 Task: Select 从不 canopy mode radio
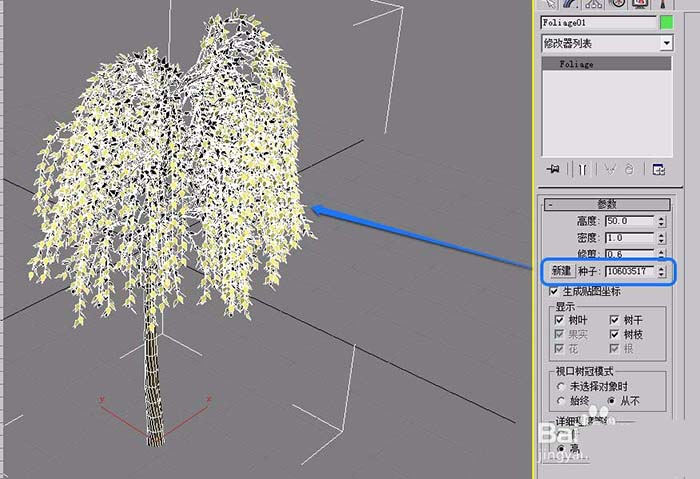tap(612, 401)
